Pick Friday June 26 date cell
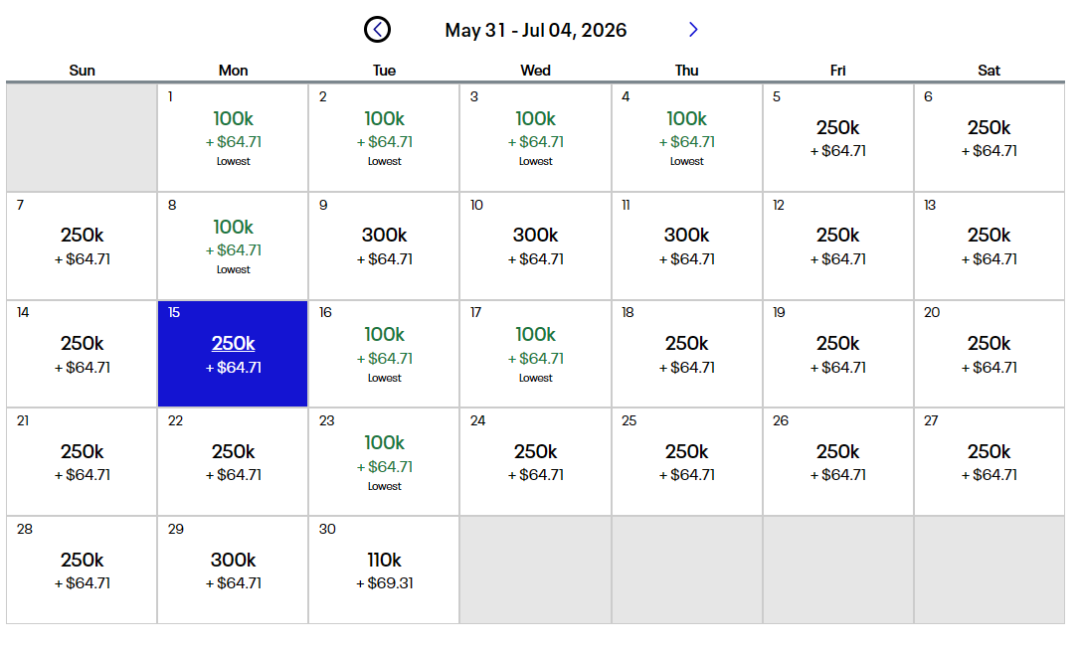 [838, 461]
